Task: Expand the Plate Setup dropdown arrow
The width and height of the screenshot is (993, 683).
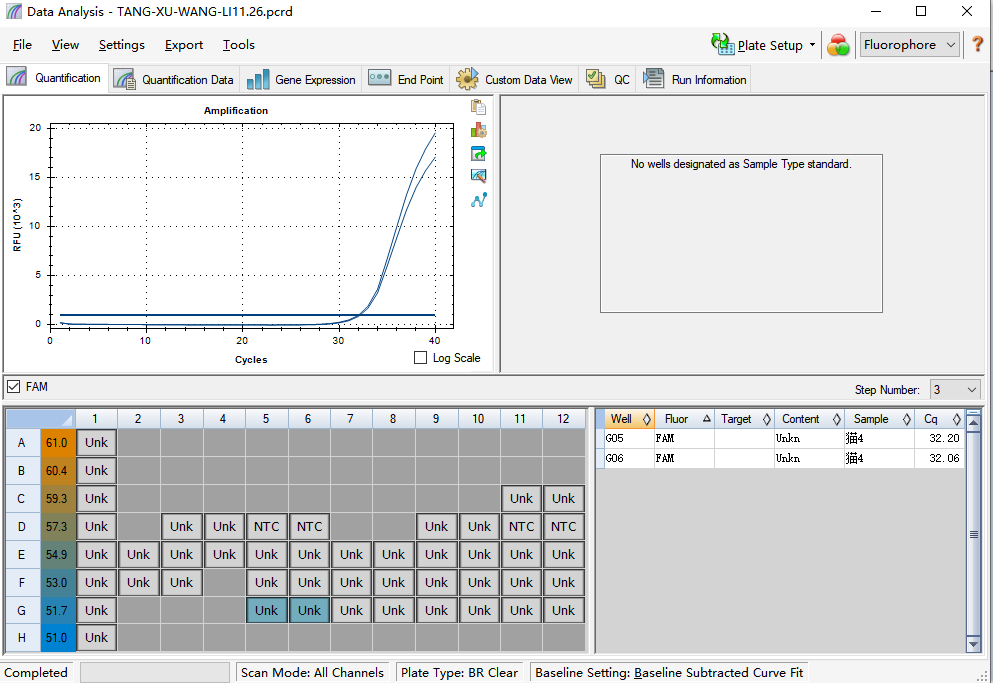Action: (x=813, y=45)
